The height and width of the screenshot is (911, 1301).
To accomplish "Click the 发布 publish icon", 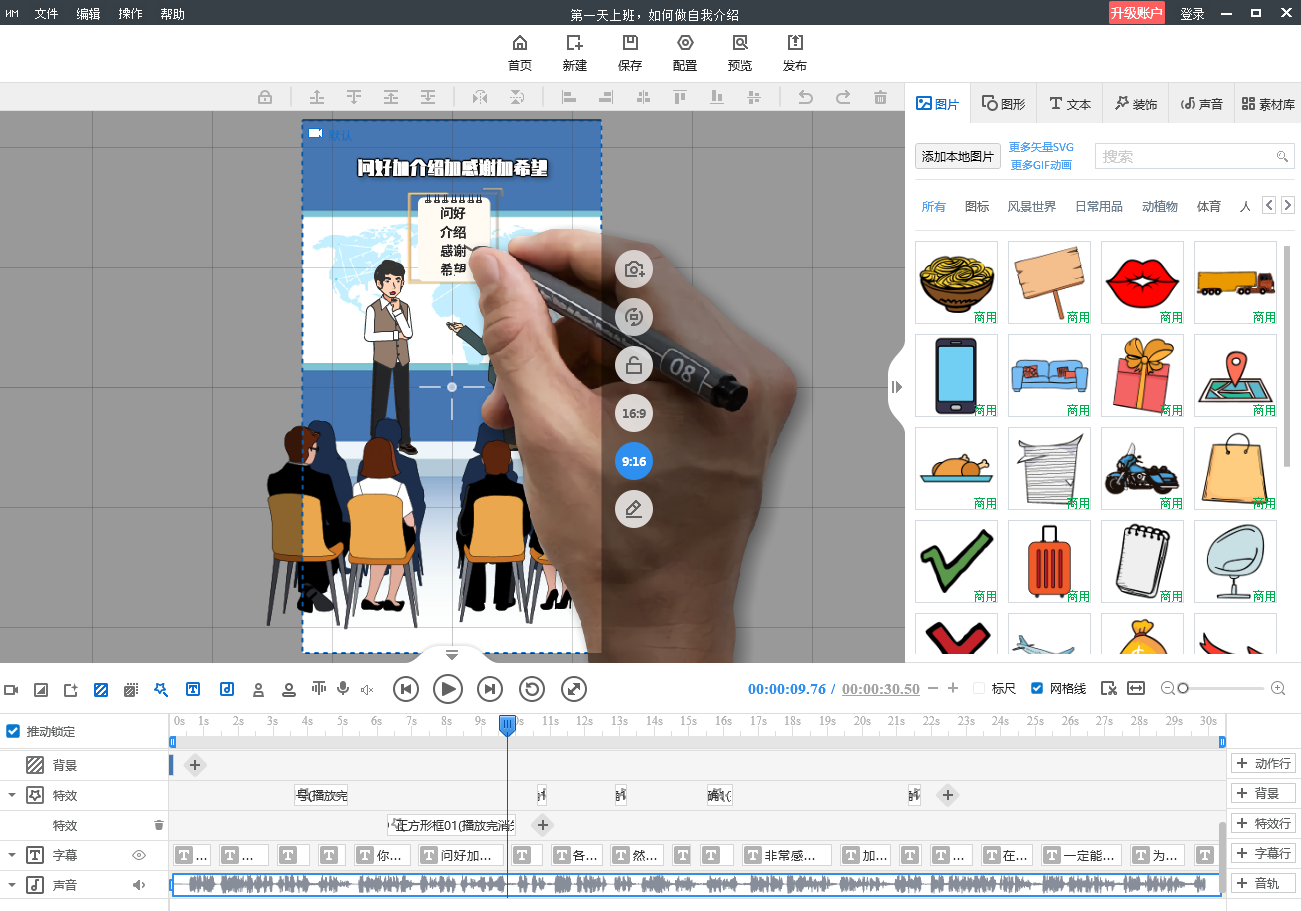I will [x=795, y=53].
